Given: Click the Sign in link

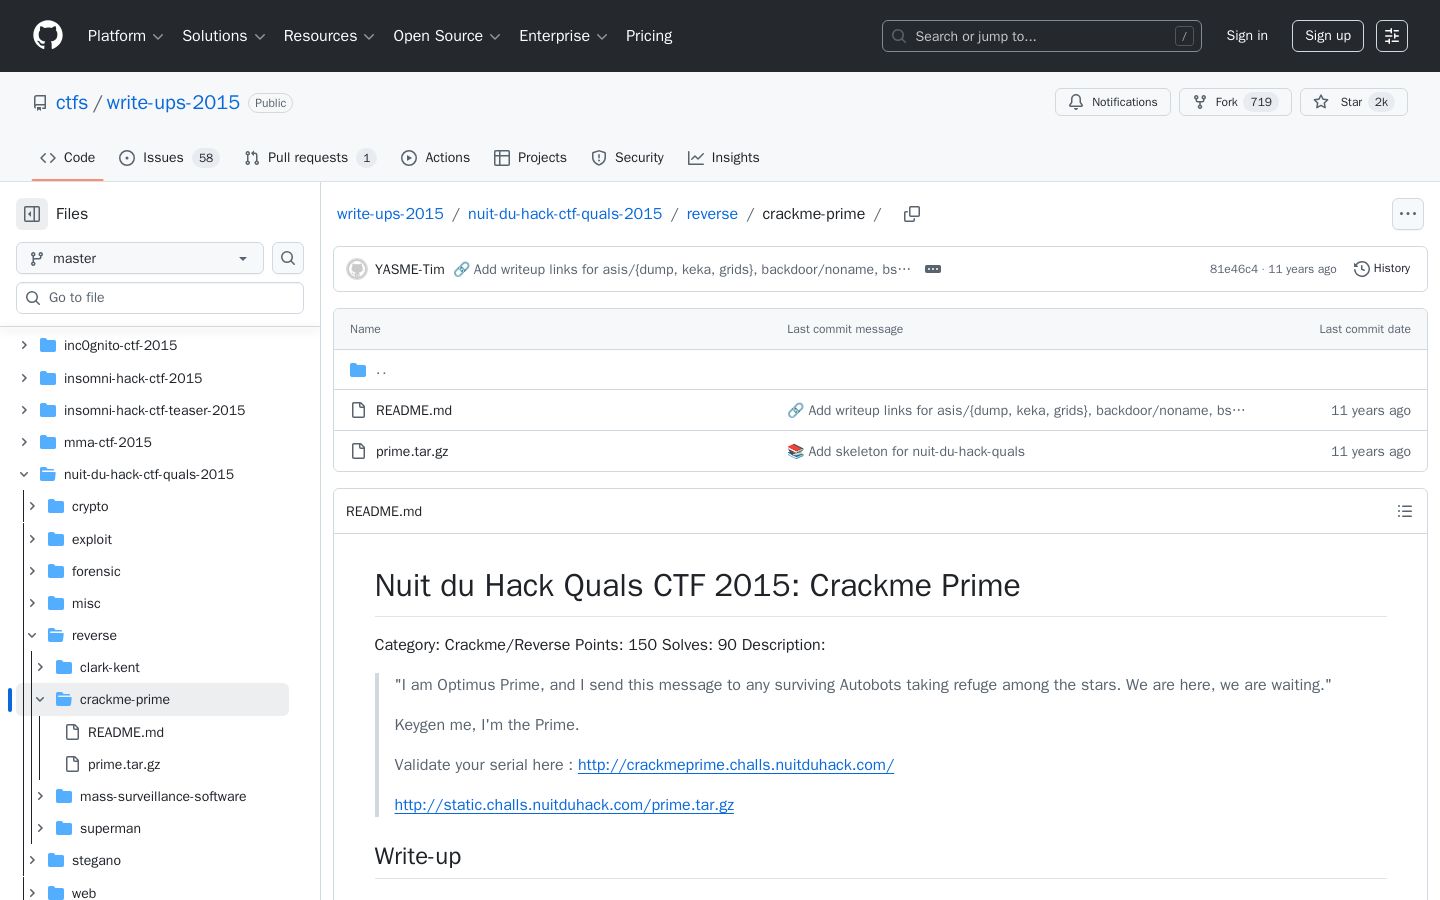Looking at the screenshot, I should click(x=1247, y=36).
